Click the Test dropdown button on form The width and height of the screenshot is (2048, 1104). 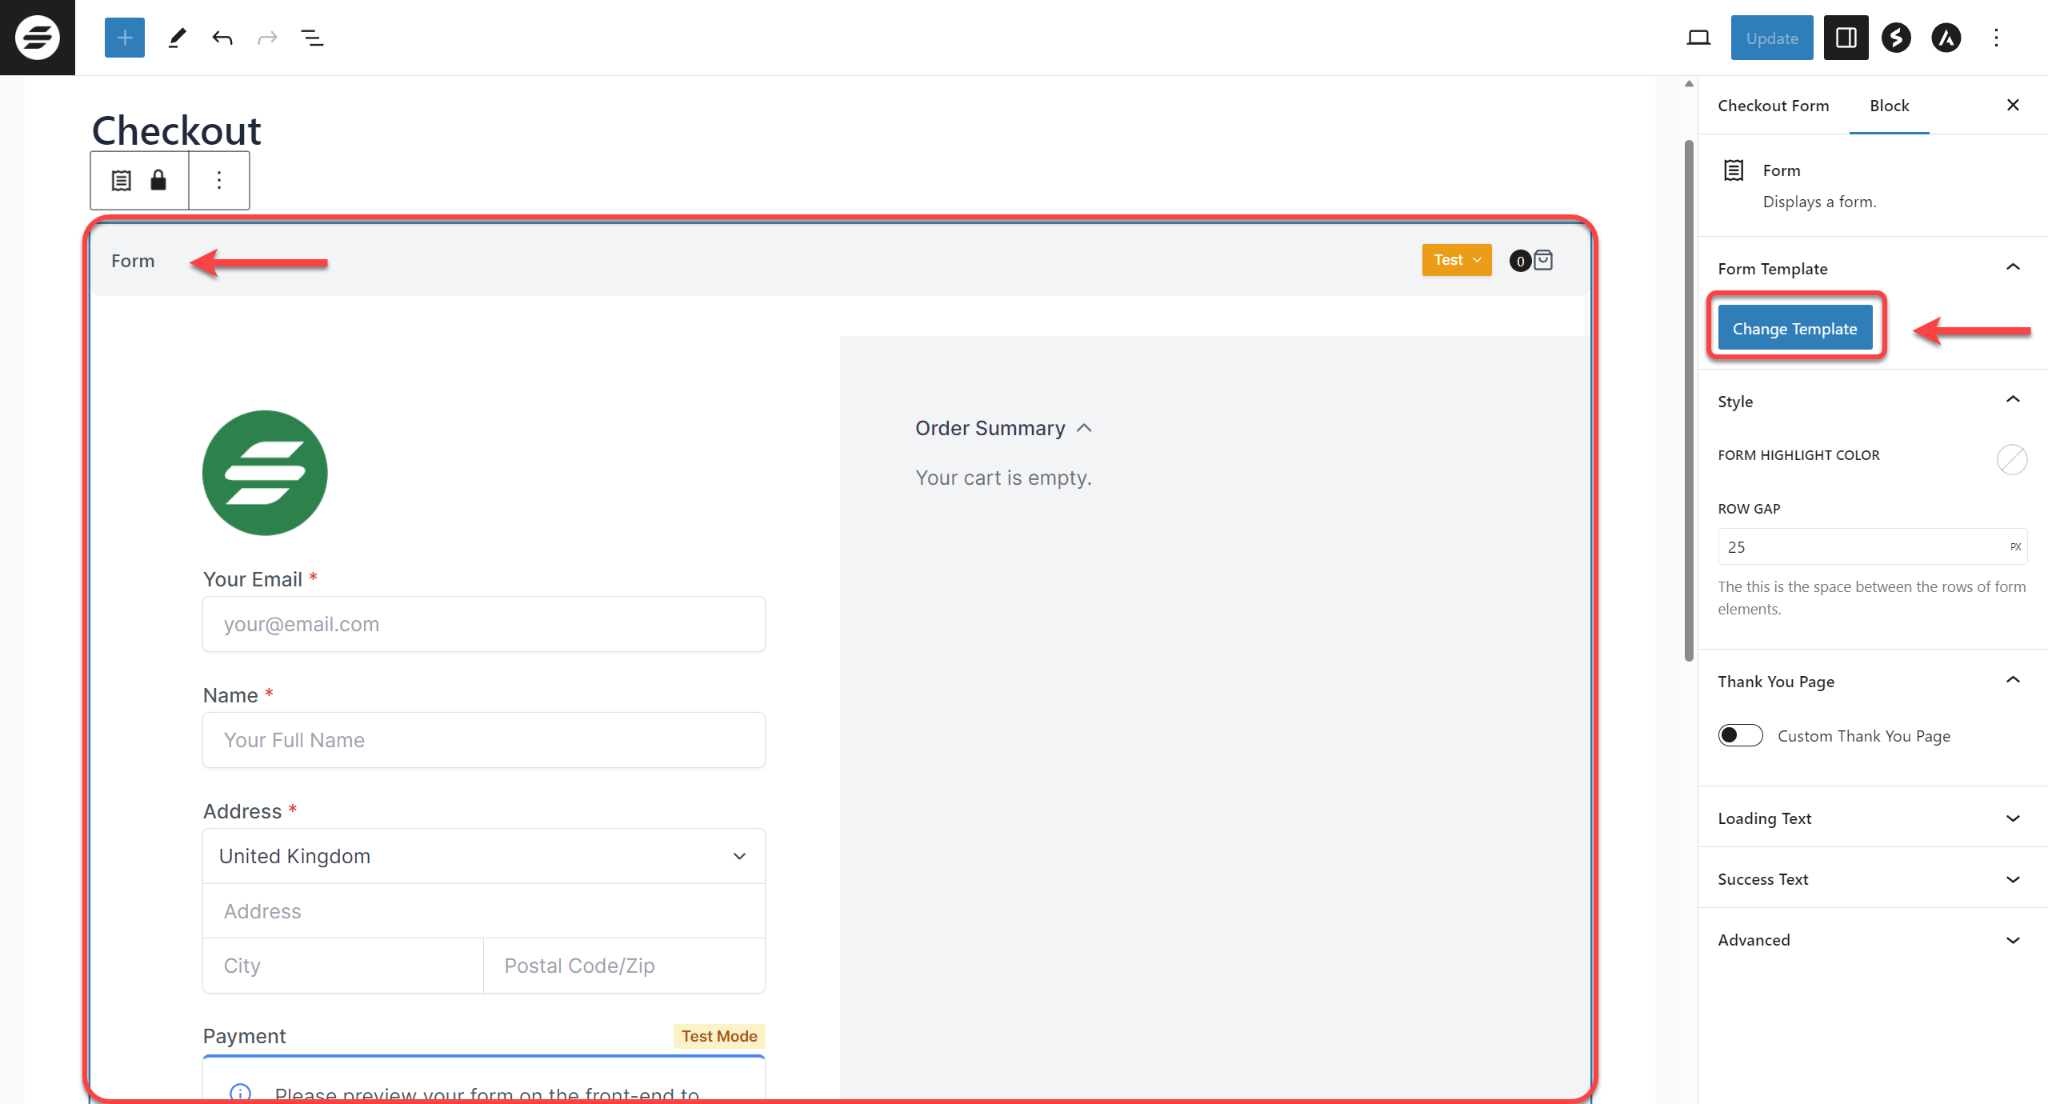click(1455, 260)
